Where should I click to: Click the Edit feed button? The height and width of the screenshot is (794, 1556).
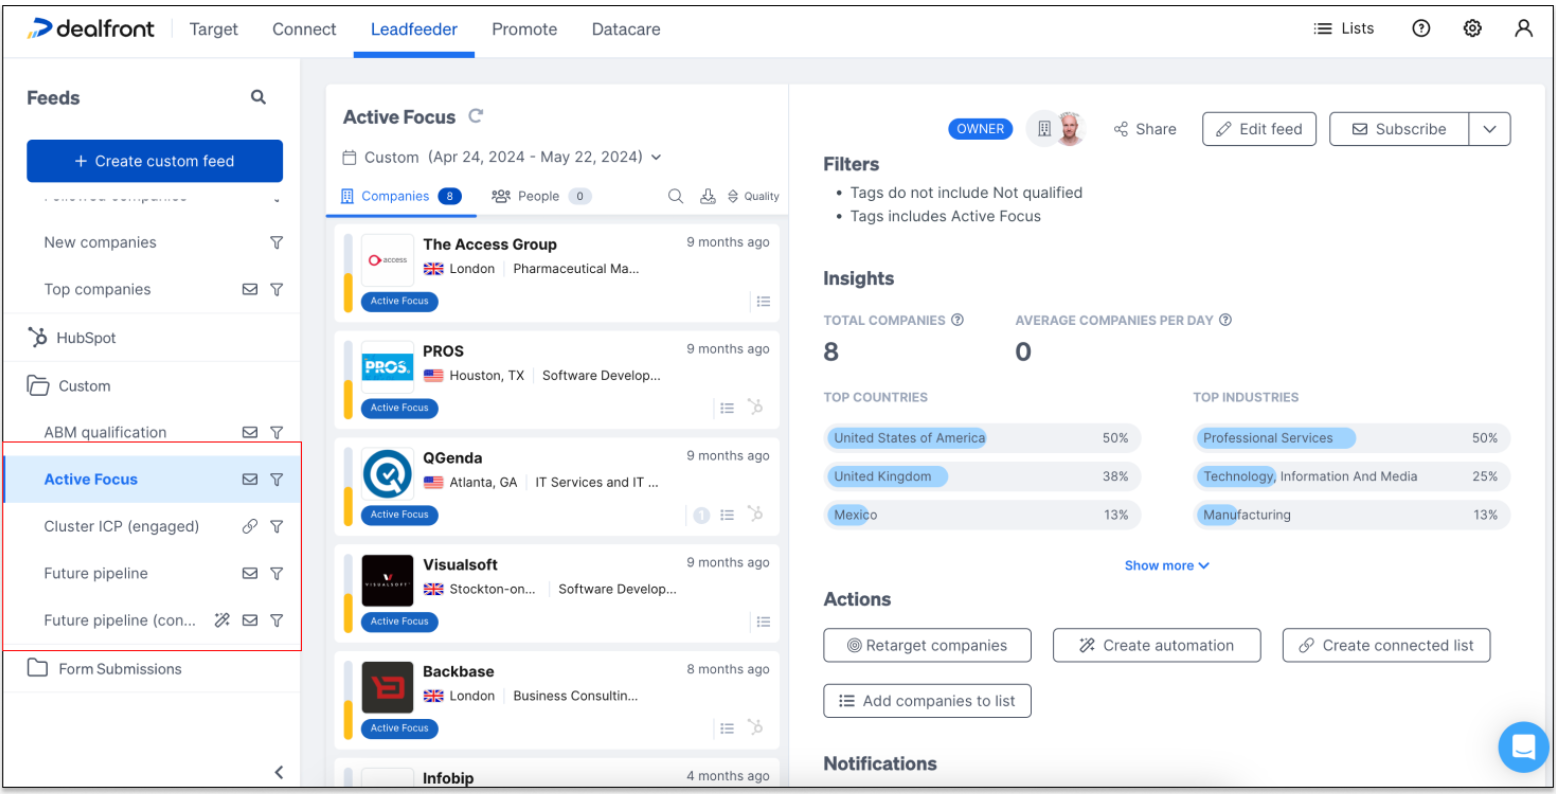[1259, 129]
